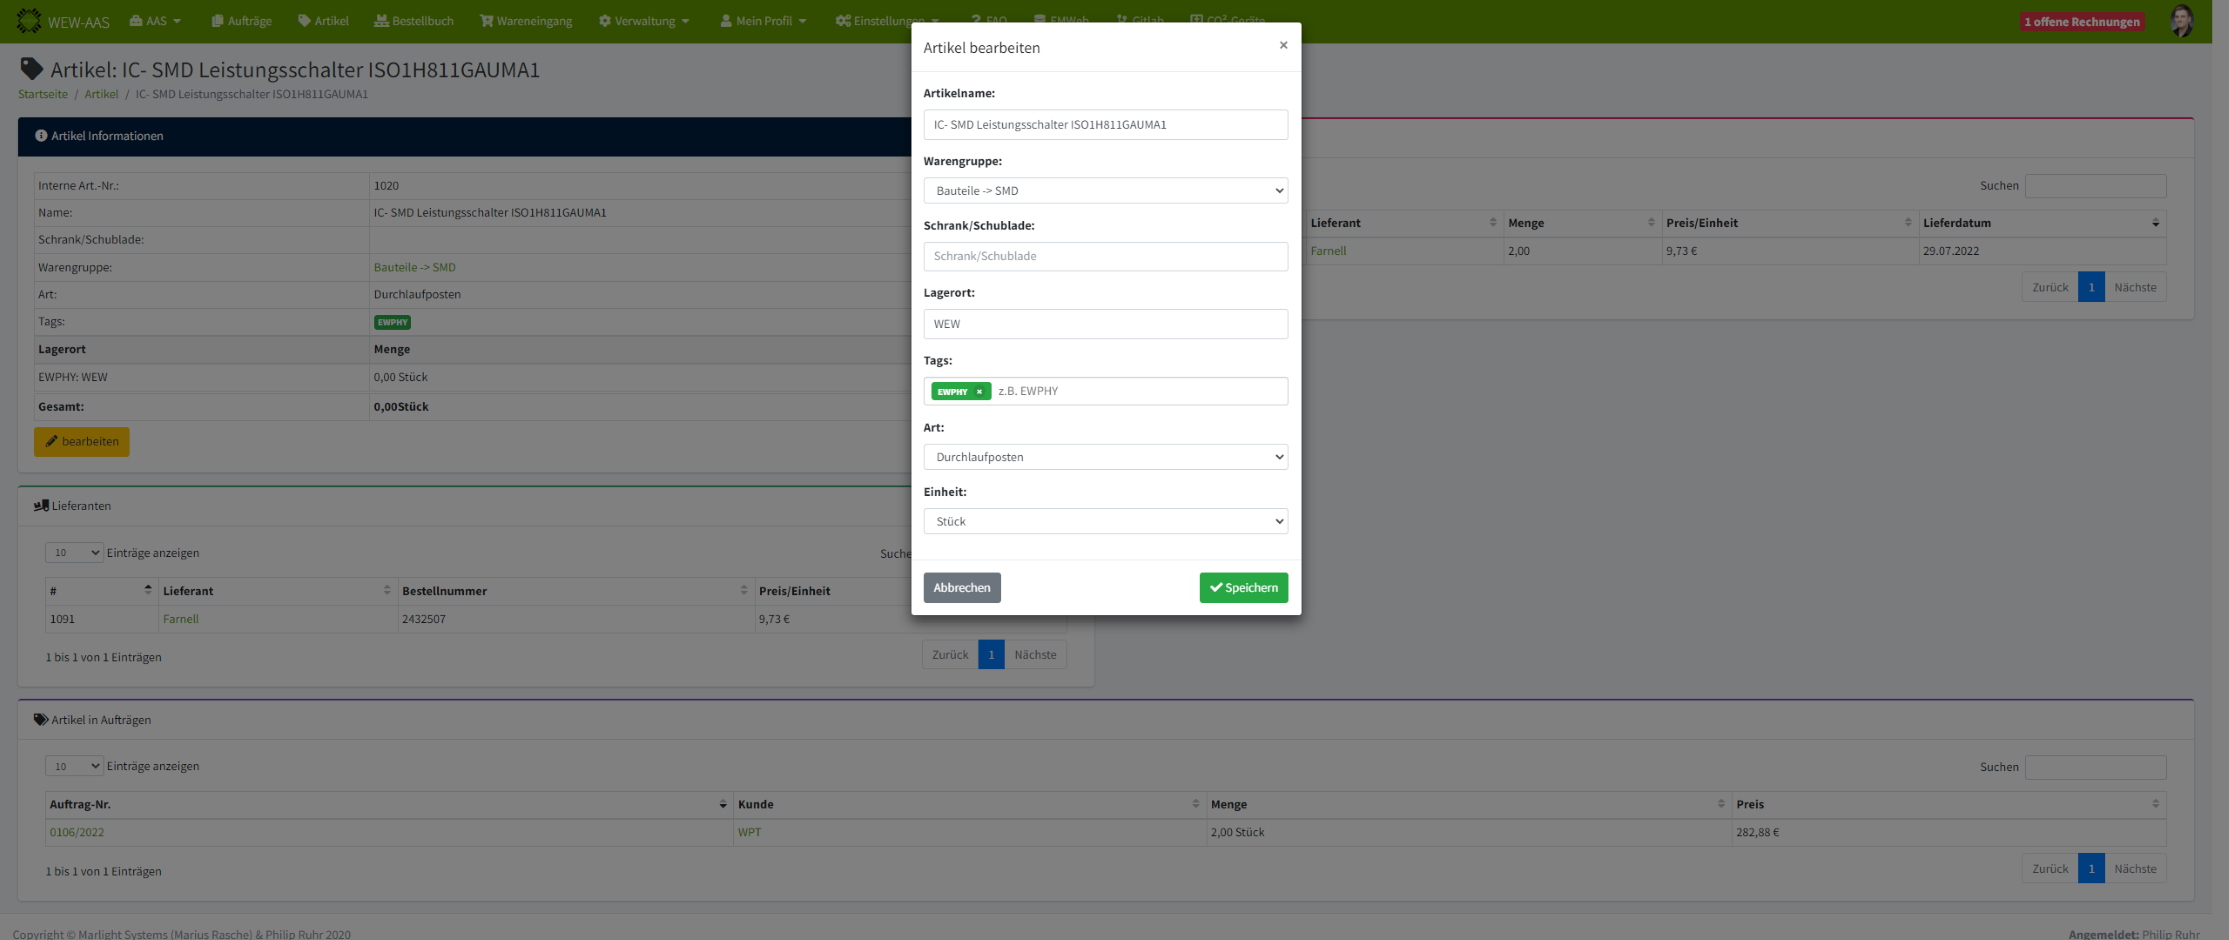Open the 1 offene Rechnungen badge
Screen dimensions: 2229x940
click(x=2082, y=22)
